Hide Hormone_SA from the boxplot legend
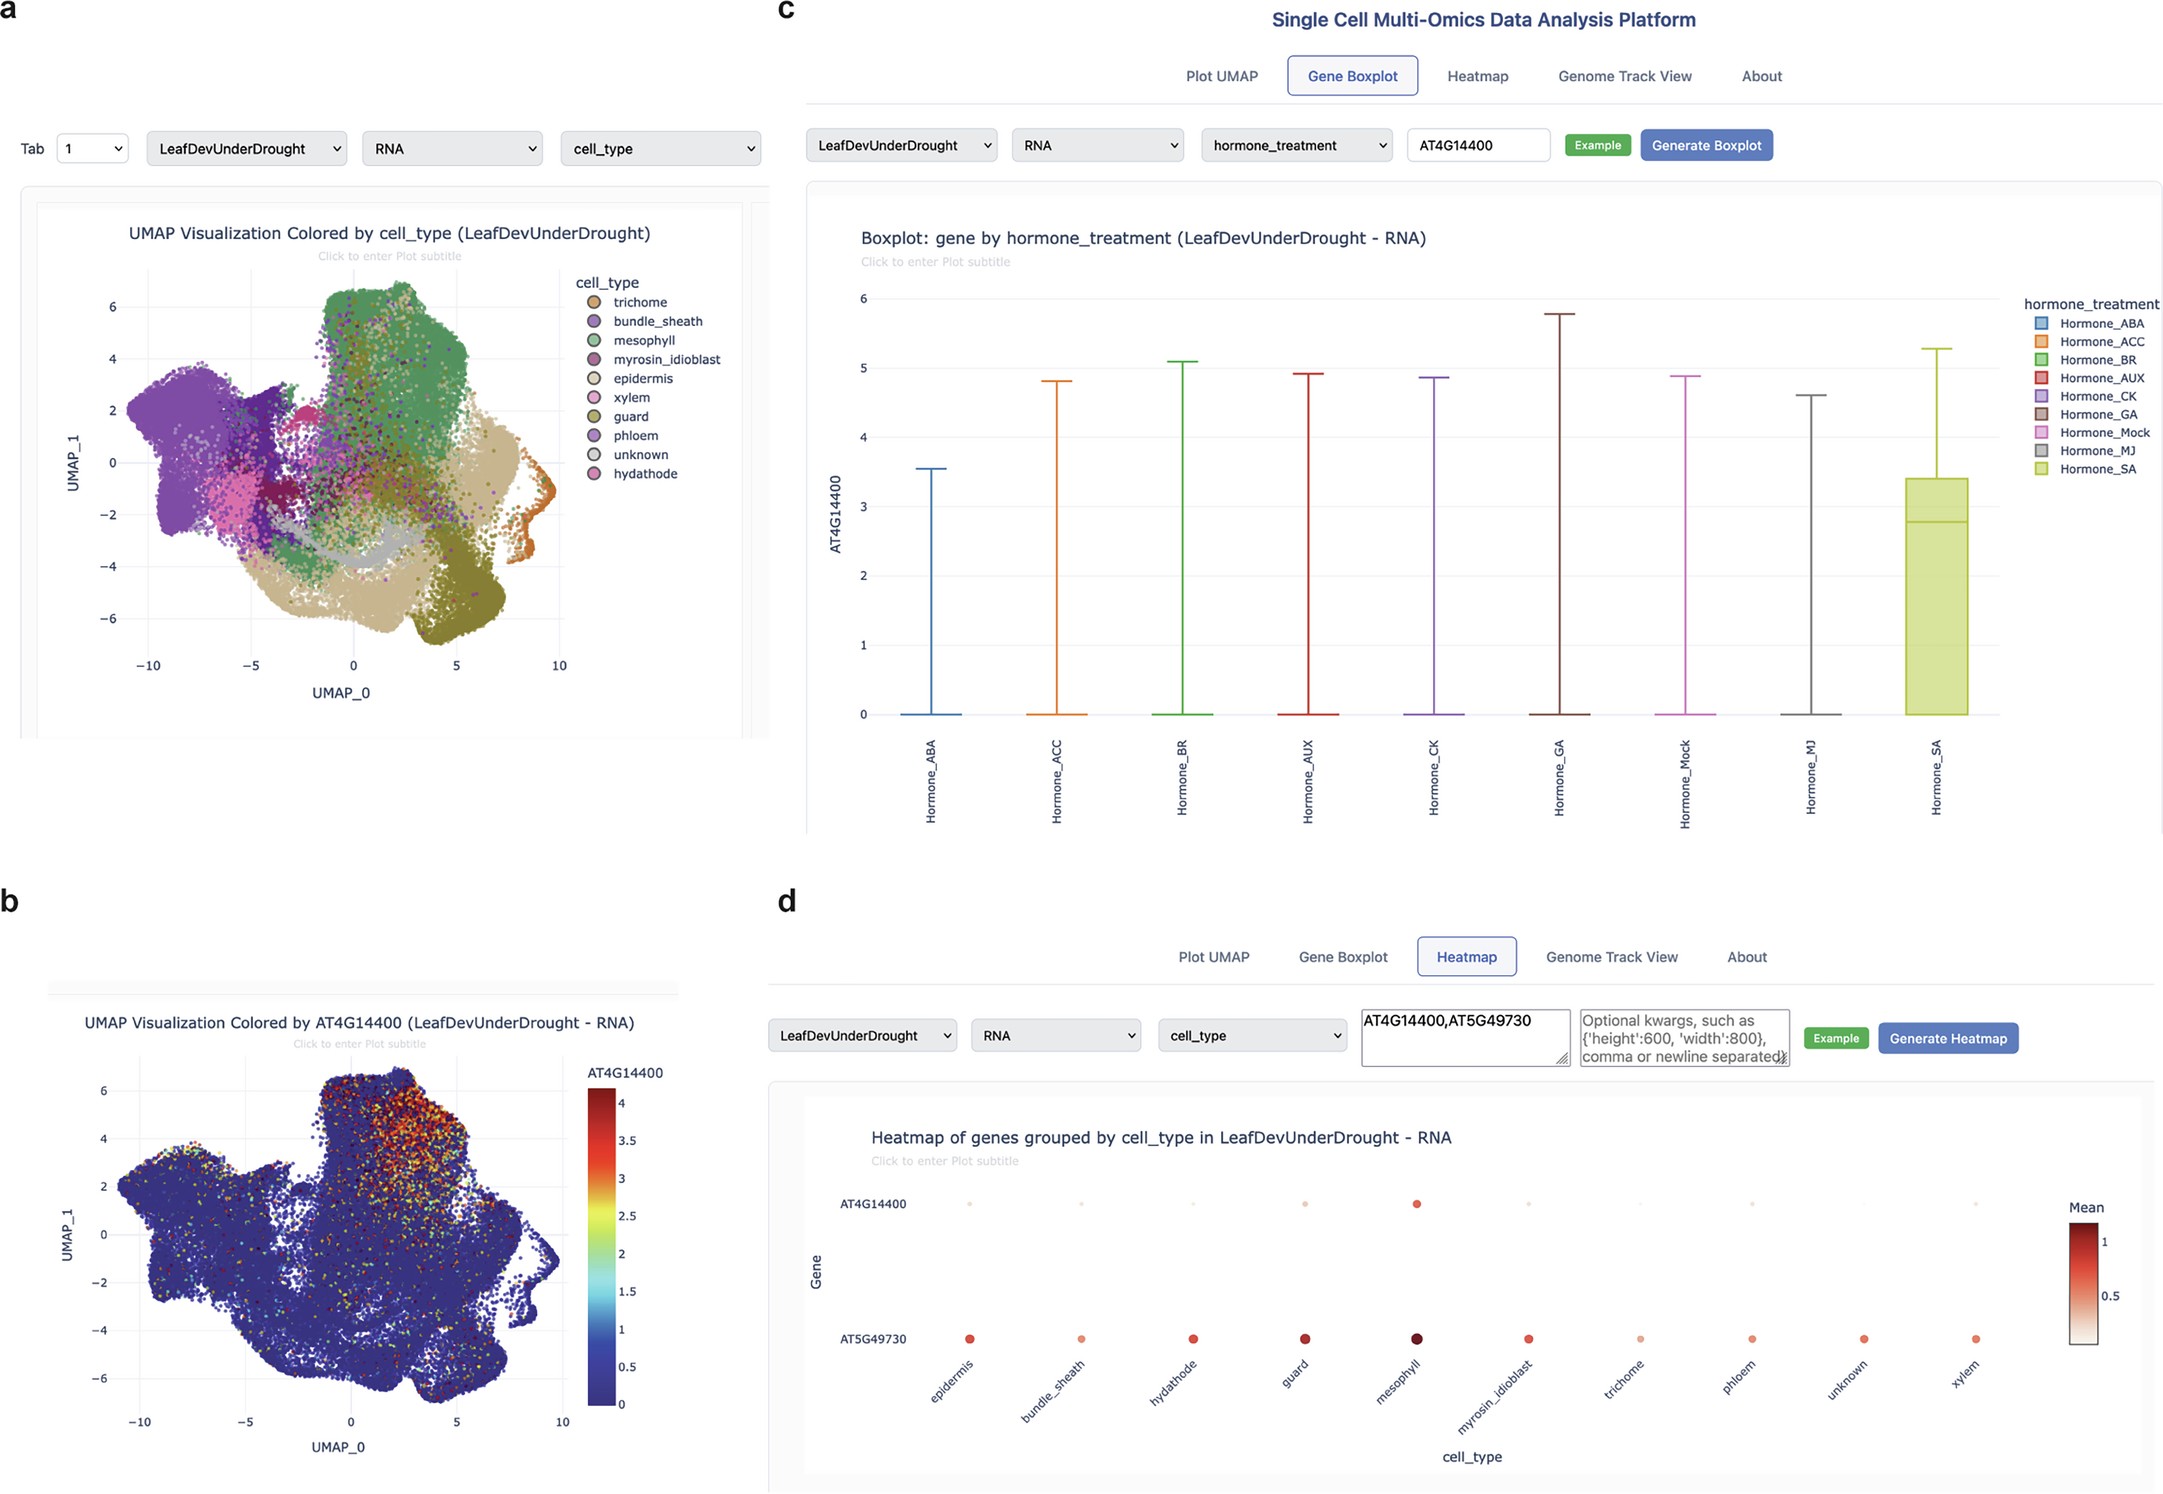This screenshot has height=1494, width=2163. click(2090, 468)
